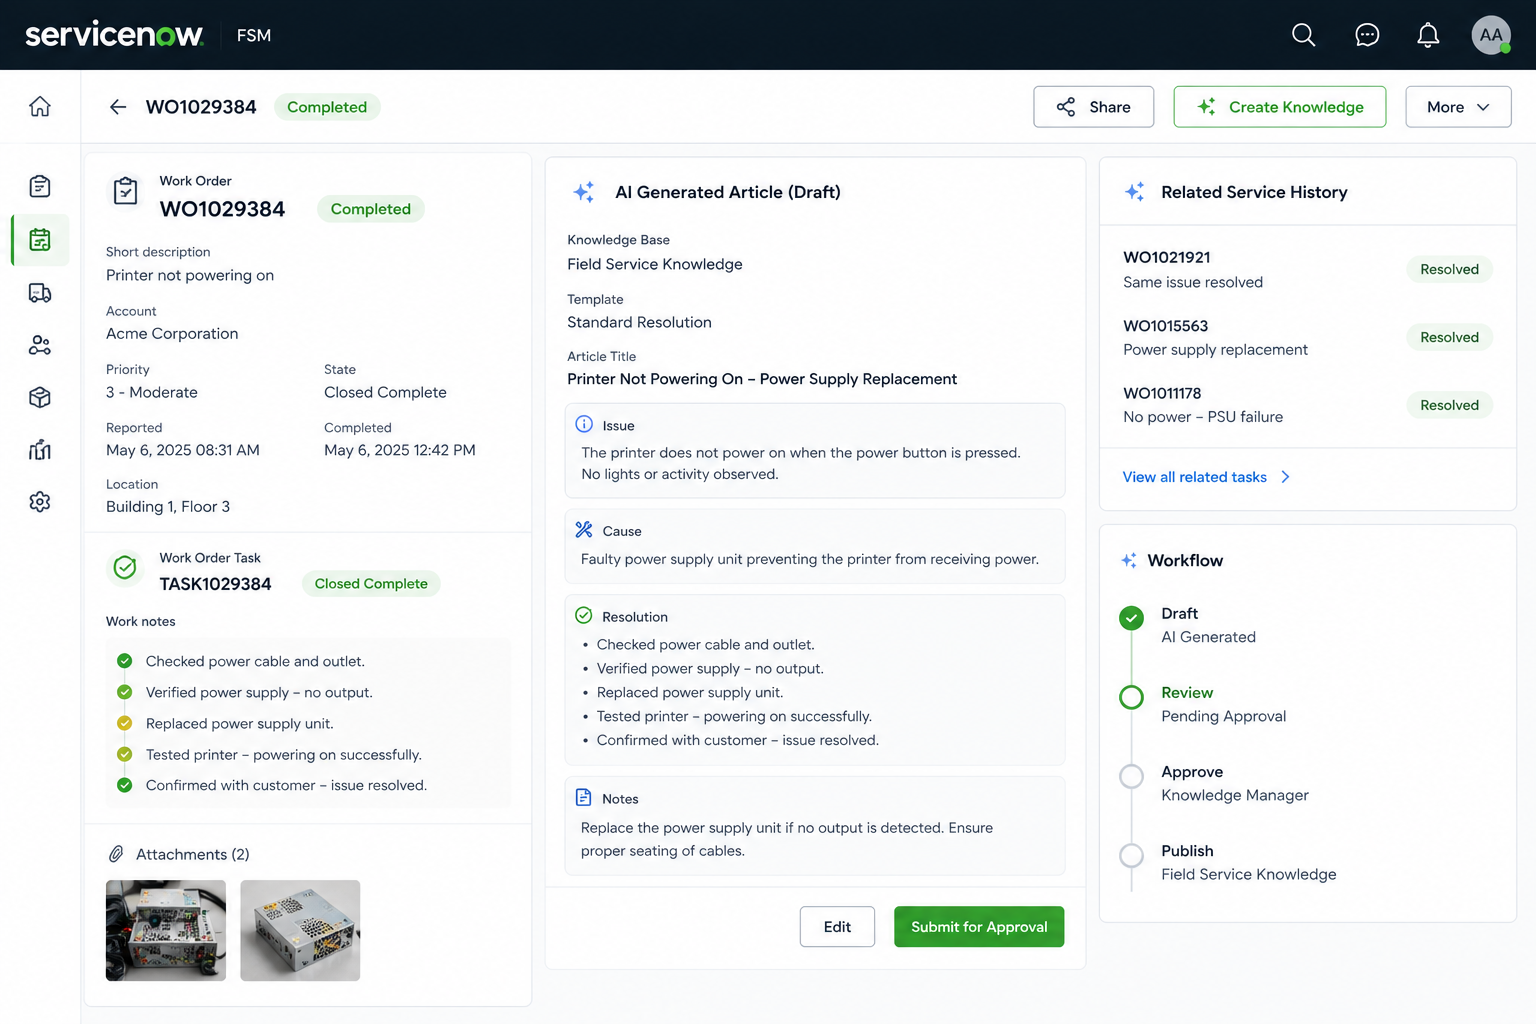The image size is (1536, 1024).
Task: Click 'Attachments (2)' heading
Action: point(192,854)
